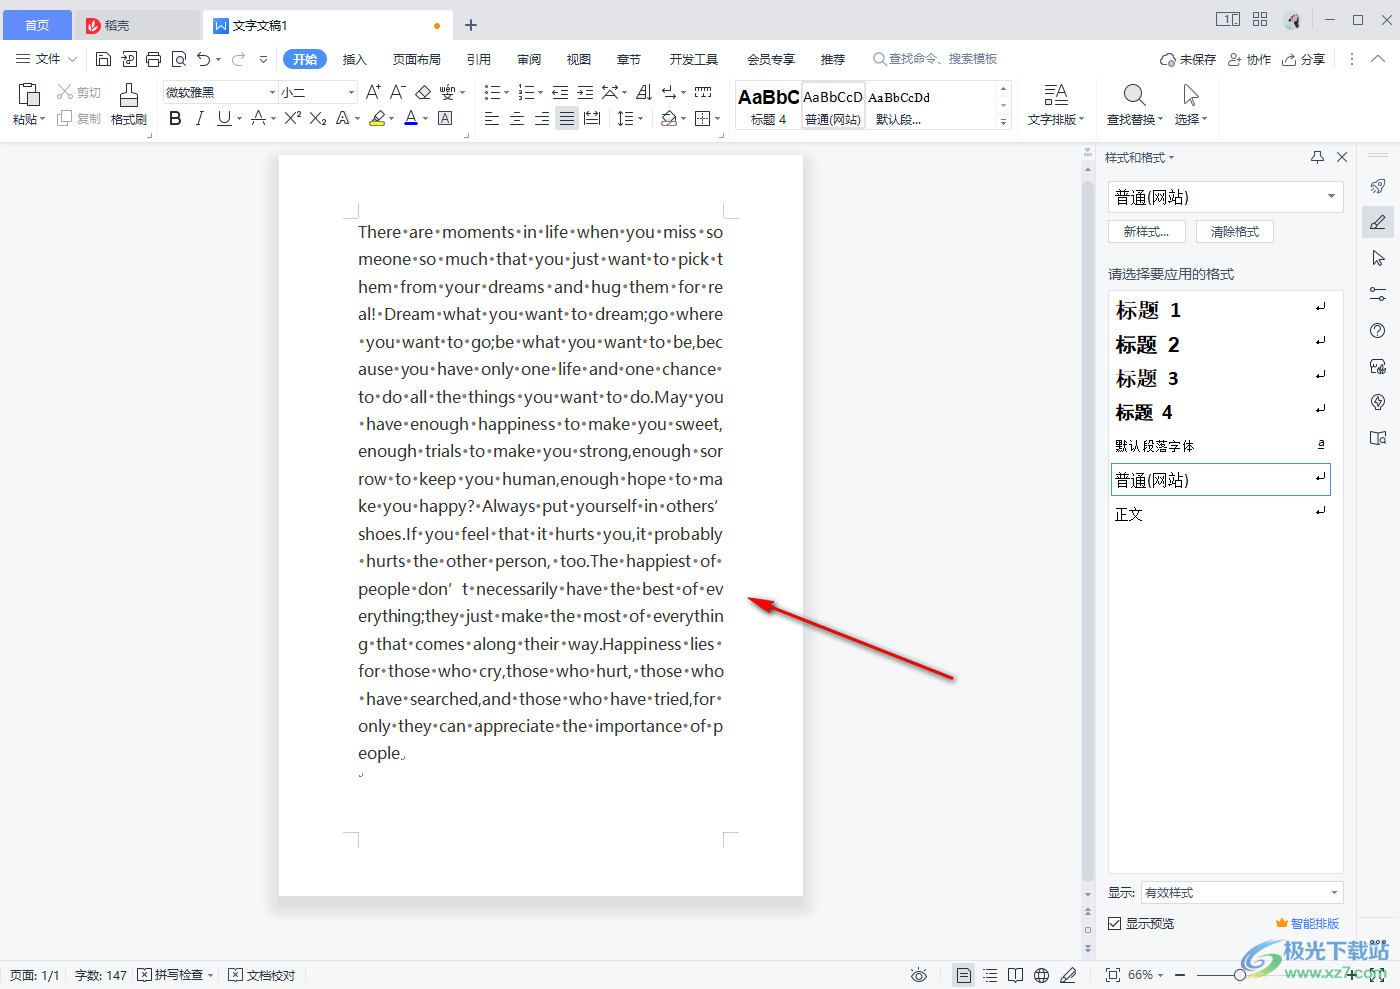
Task: Click the 新样式... button
Action: [1147, 232]
